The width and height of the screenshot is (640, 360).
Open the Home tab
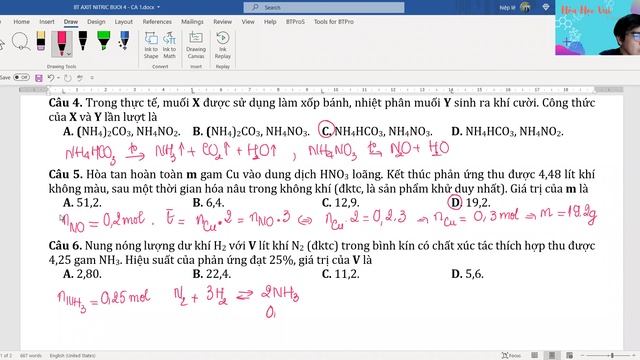[21, 22]
